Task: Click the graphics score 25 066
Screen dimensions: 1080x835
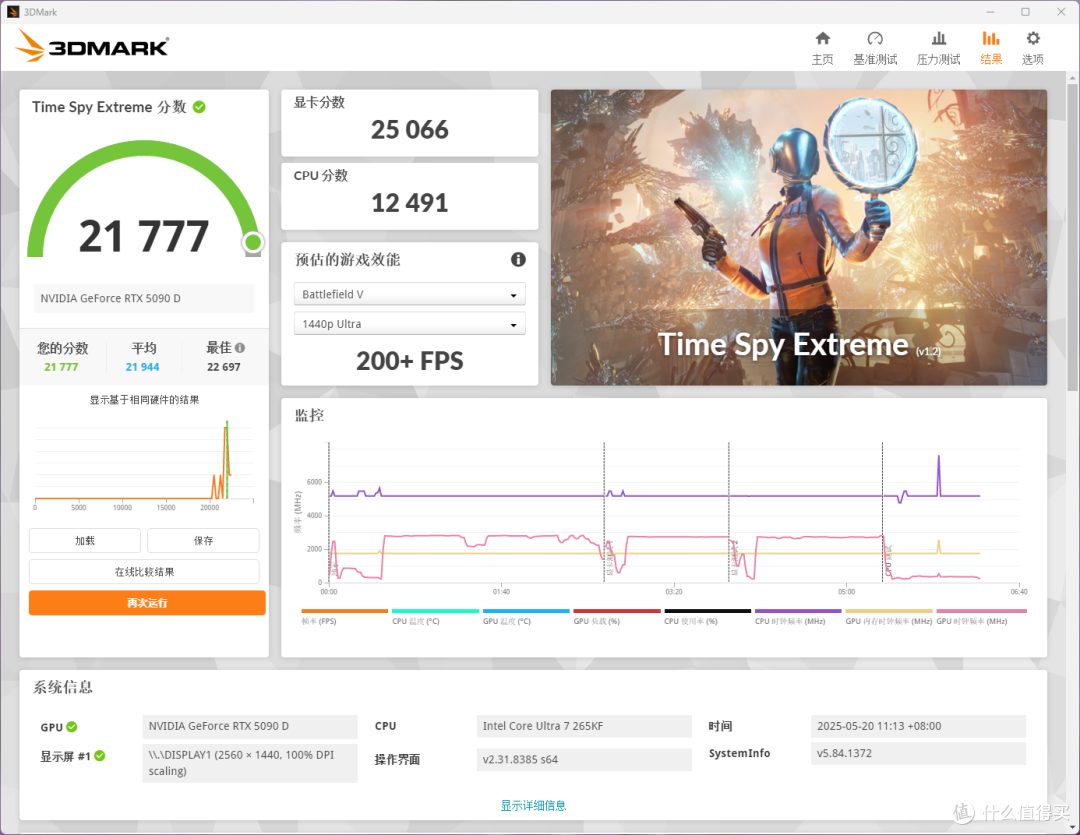Action: [409, 130]
